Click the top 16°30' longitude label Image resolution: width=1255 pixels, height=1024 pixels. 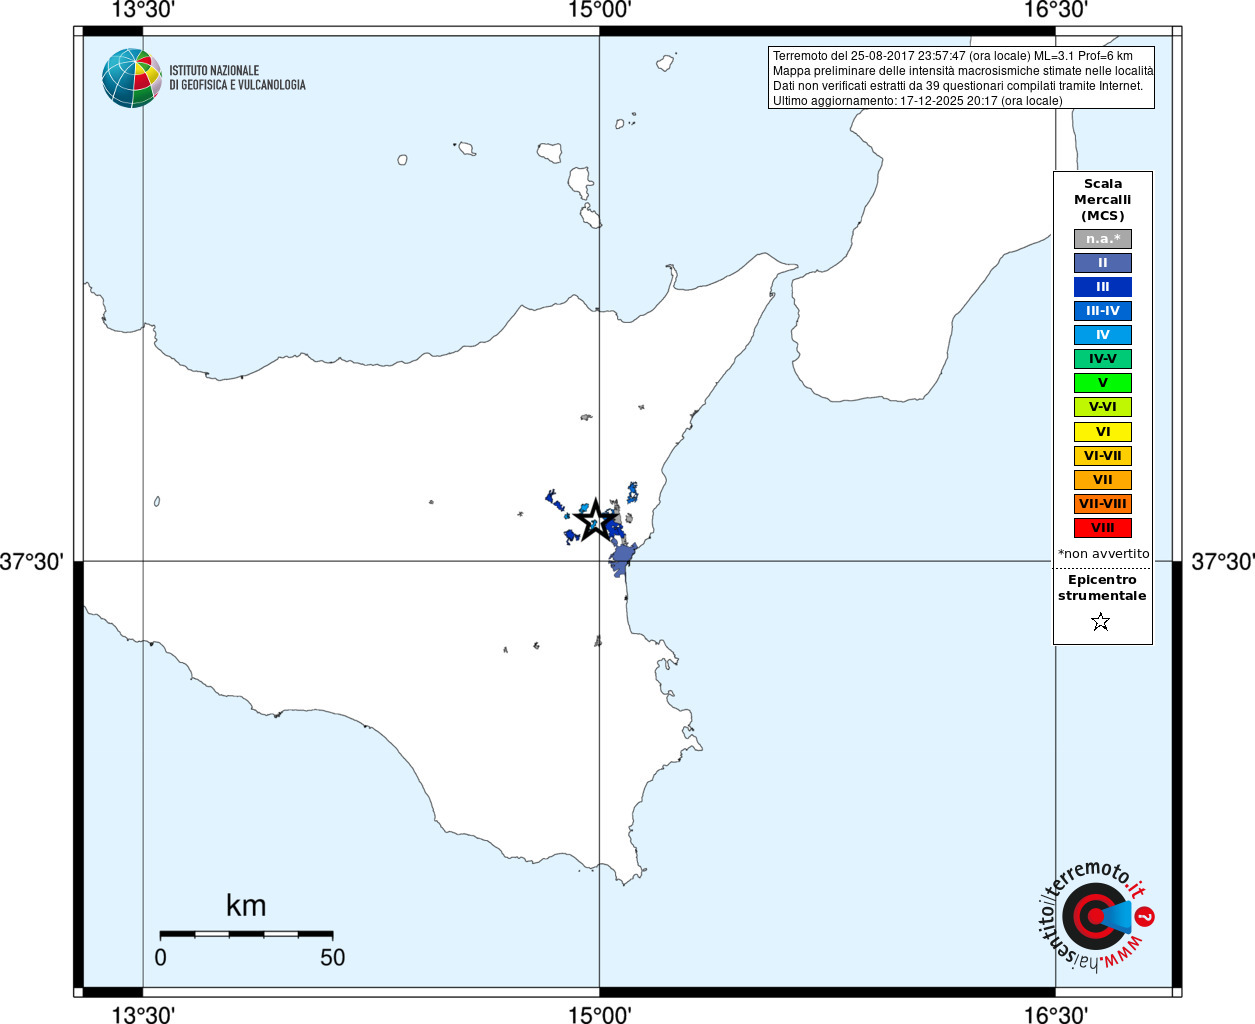pos(1056,11)
